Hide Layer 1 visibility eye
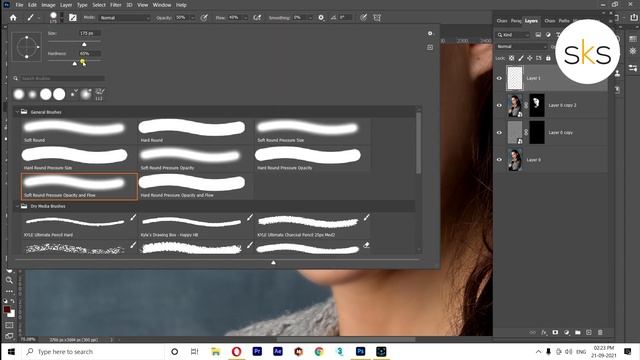 [499, 78]
